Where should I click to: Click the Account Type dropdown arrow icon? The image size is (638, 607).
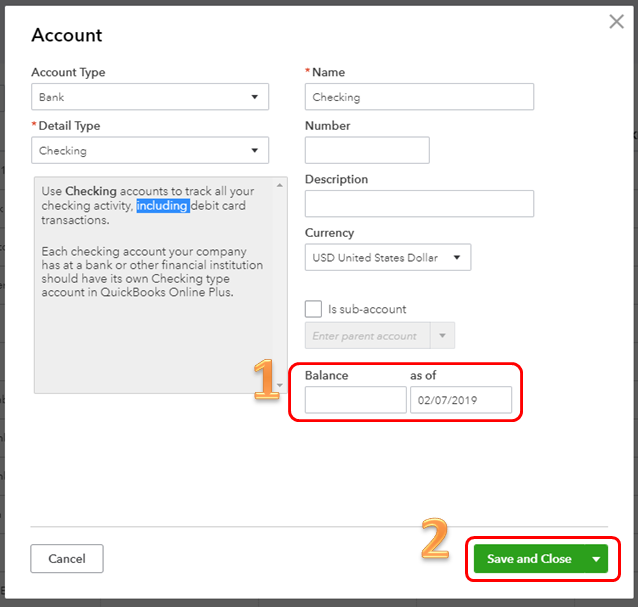coord(255,97)
